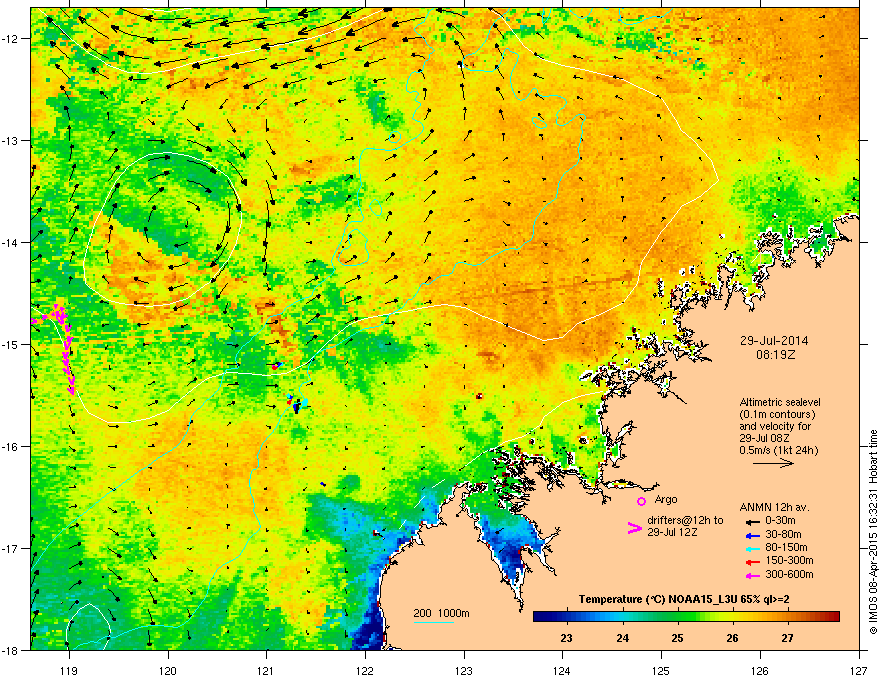Click the time label 08:19Z
This screenshot has height=680, width=880.
(775, 355)
